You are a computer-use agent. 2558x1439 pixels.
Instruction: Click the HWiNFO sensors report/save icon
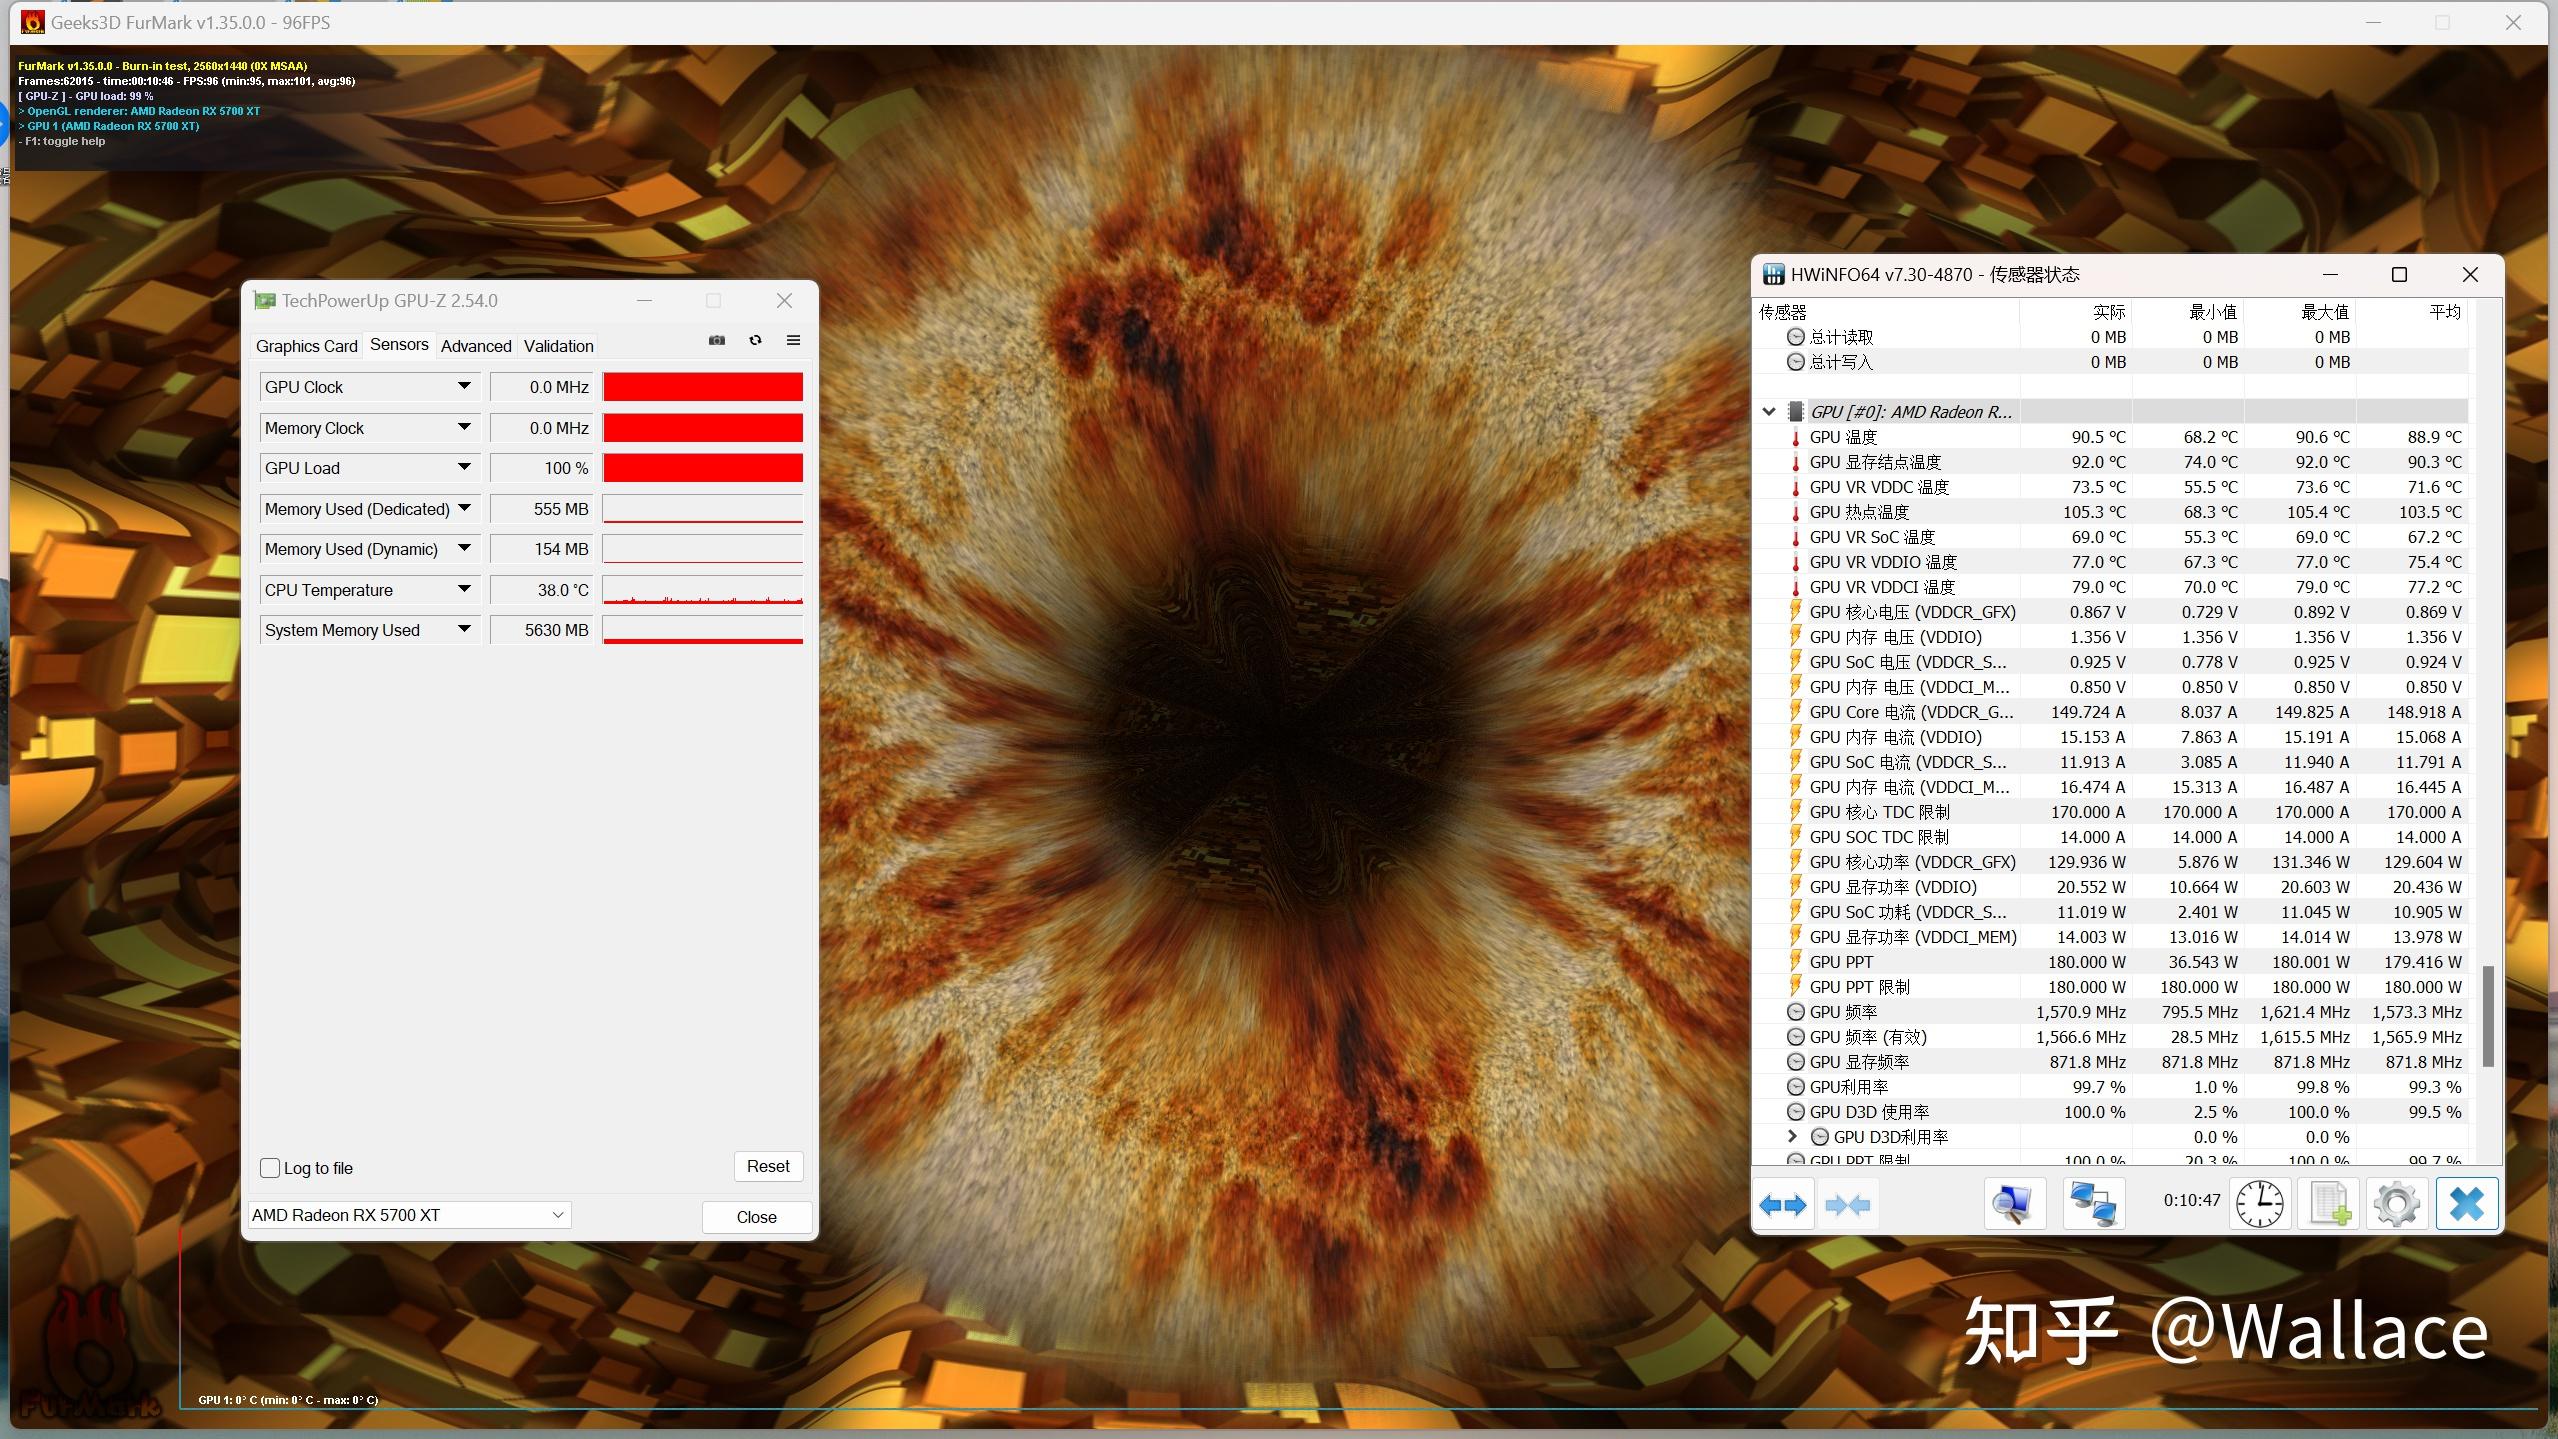2328,1204
